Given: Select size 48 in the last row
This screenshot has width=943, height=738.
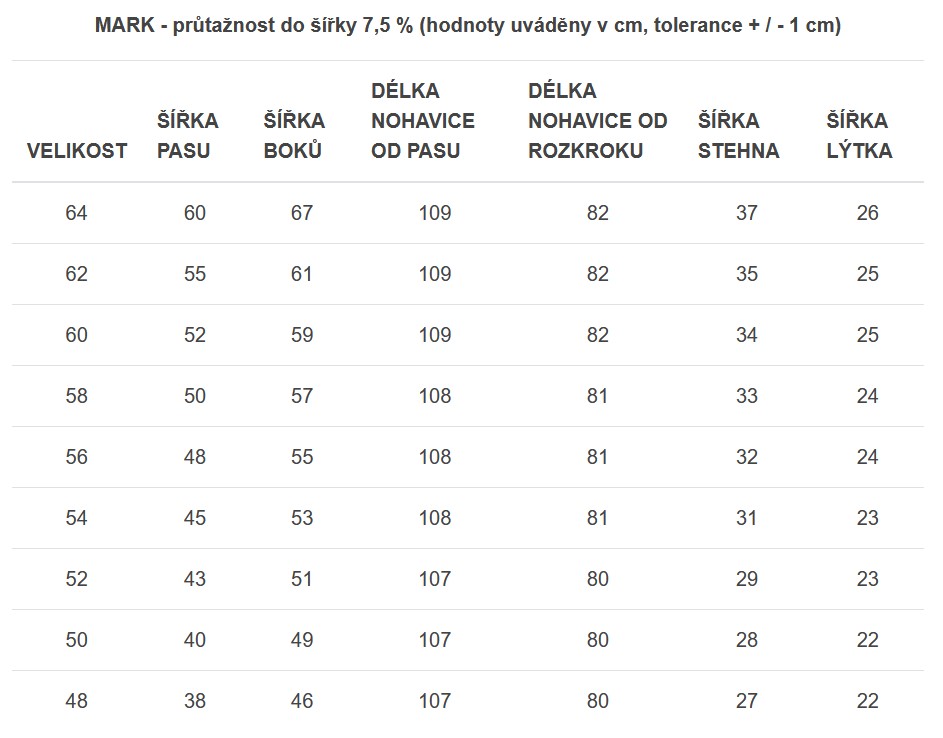Looking at the screenshot, I should coord(76,701).
